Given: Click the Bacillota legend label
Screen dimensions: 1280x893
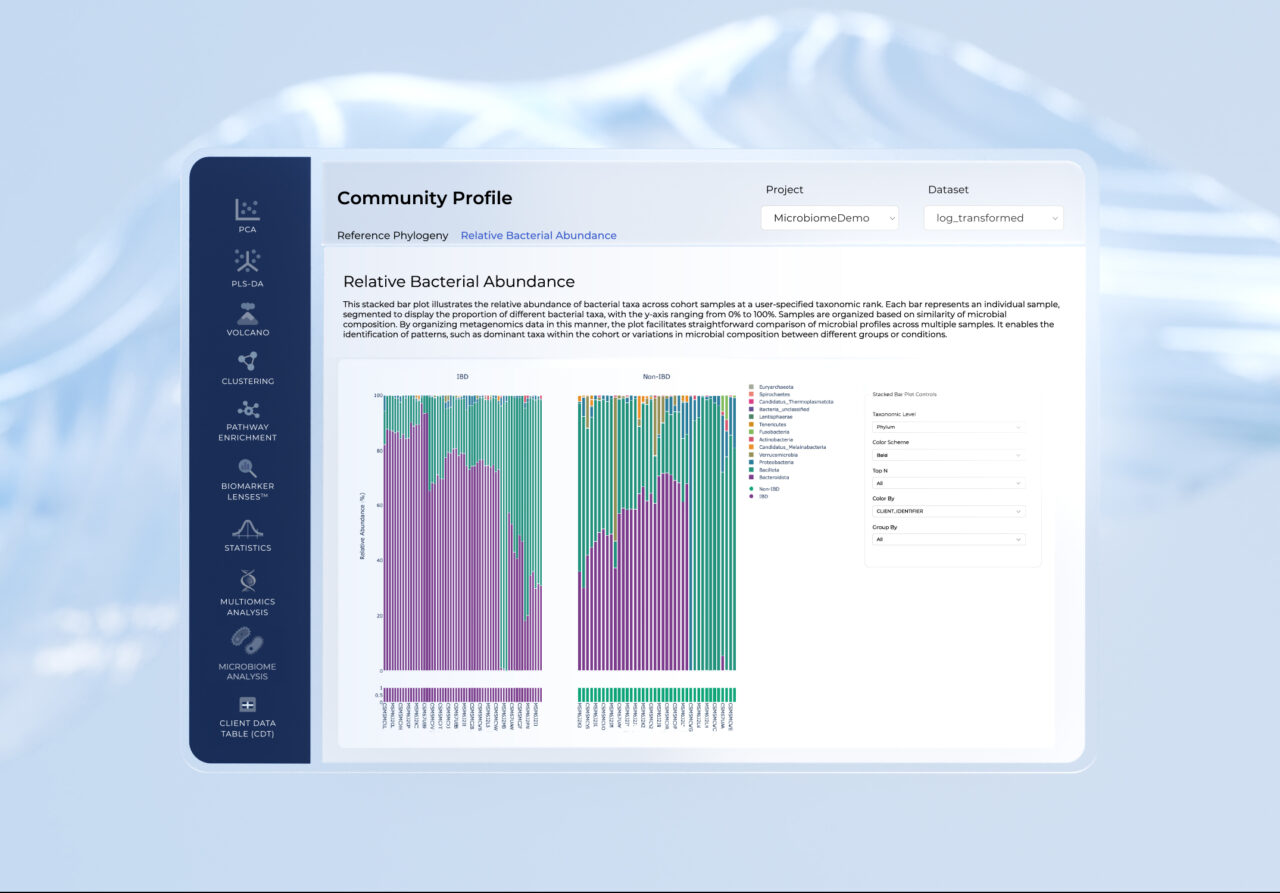Looking at the screenshot, I should pyautogui.click(x=771, y=470).
